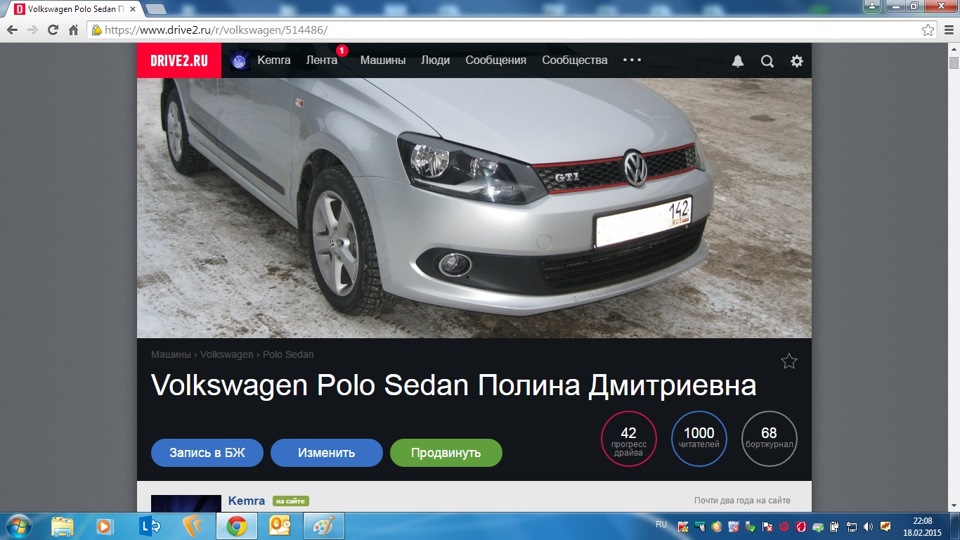Click the page vertical scrollbar thumb
This screenshot has width=960, height=540.
pos(953,62)
